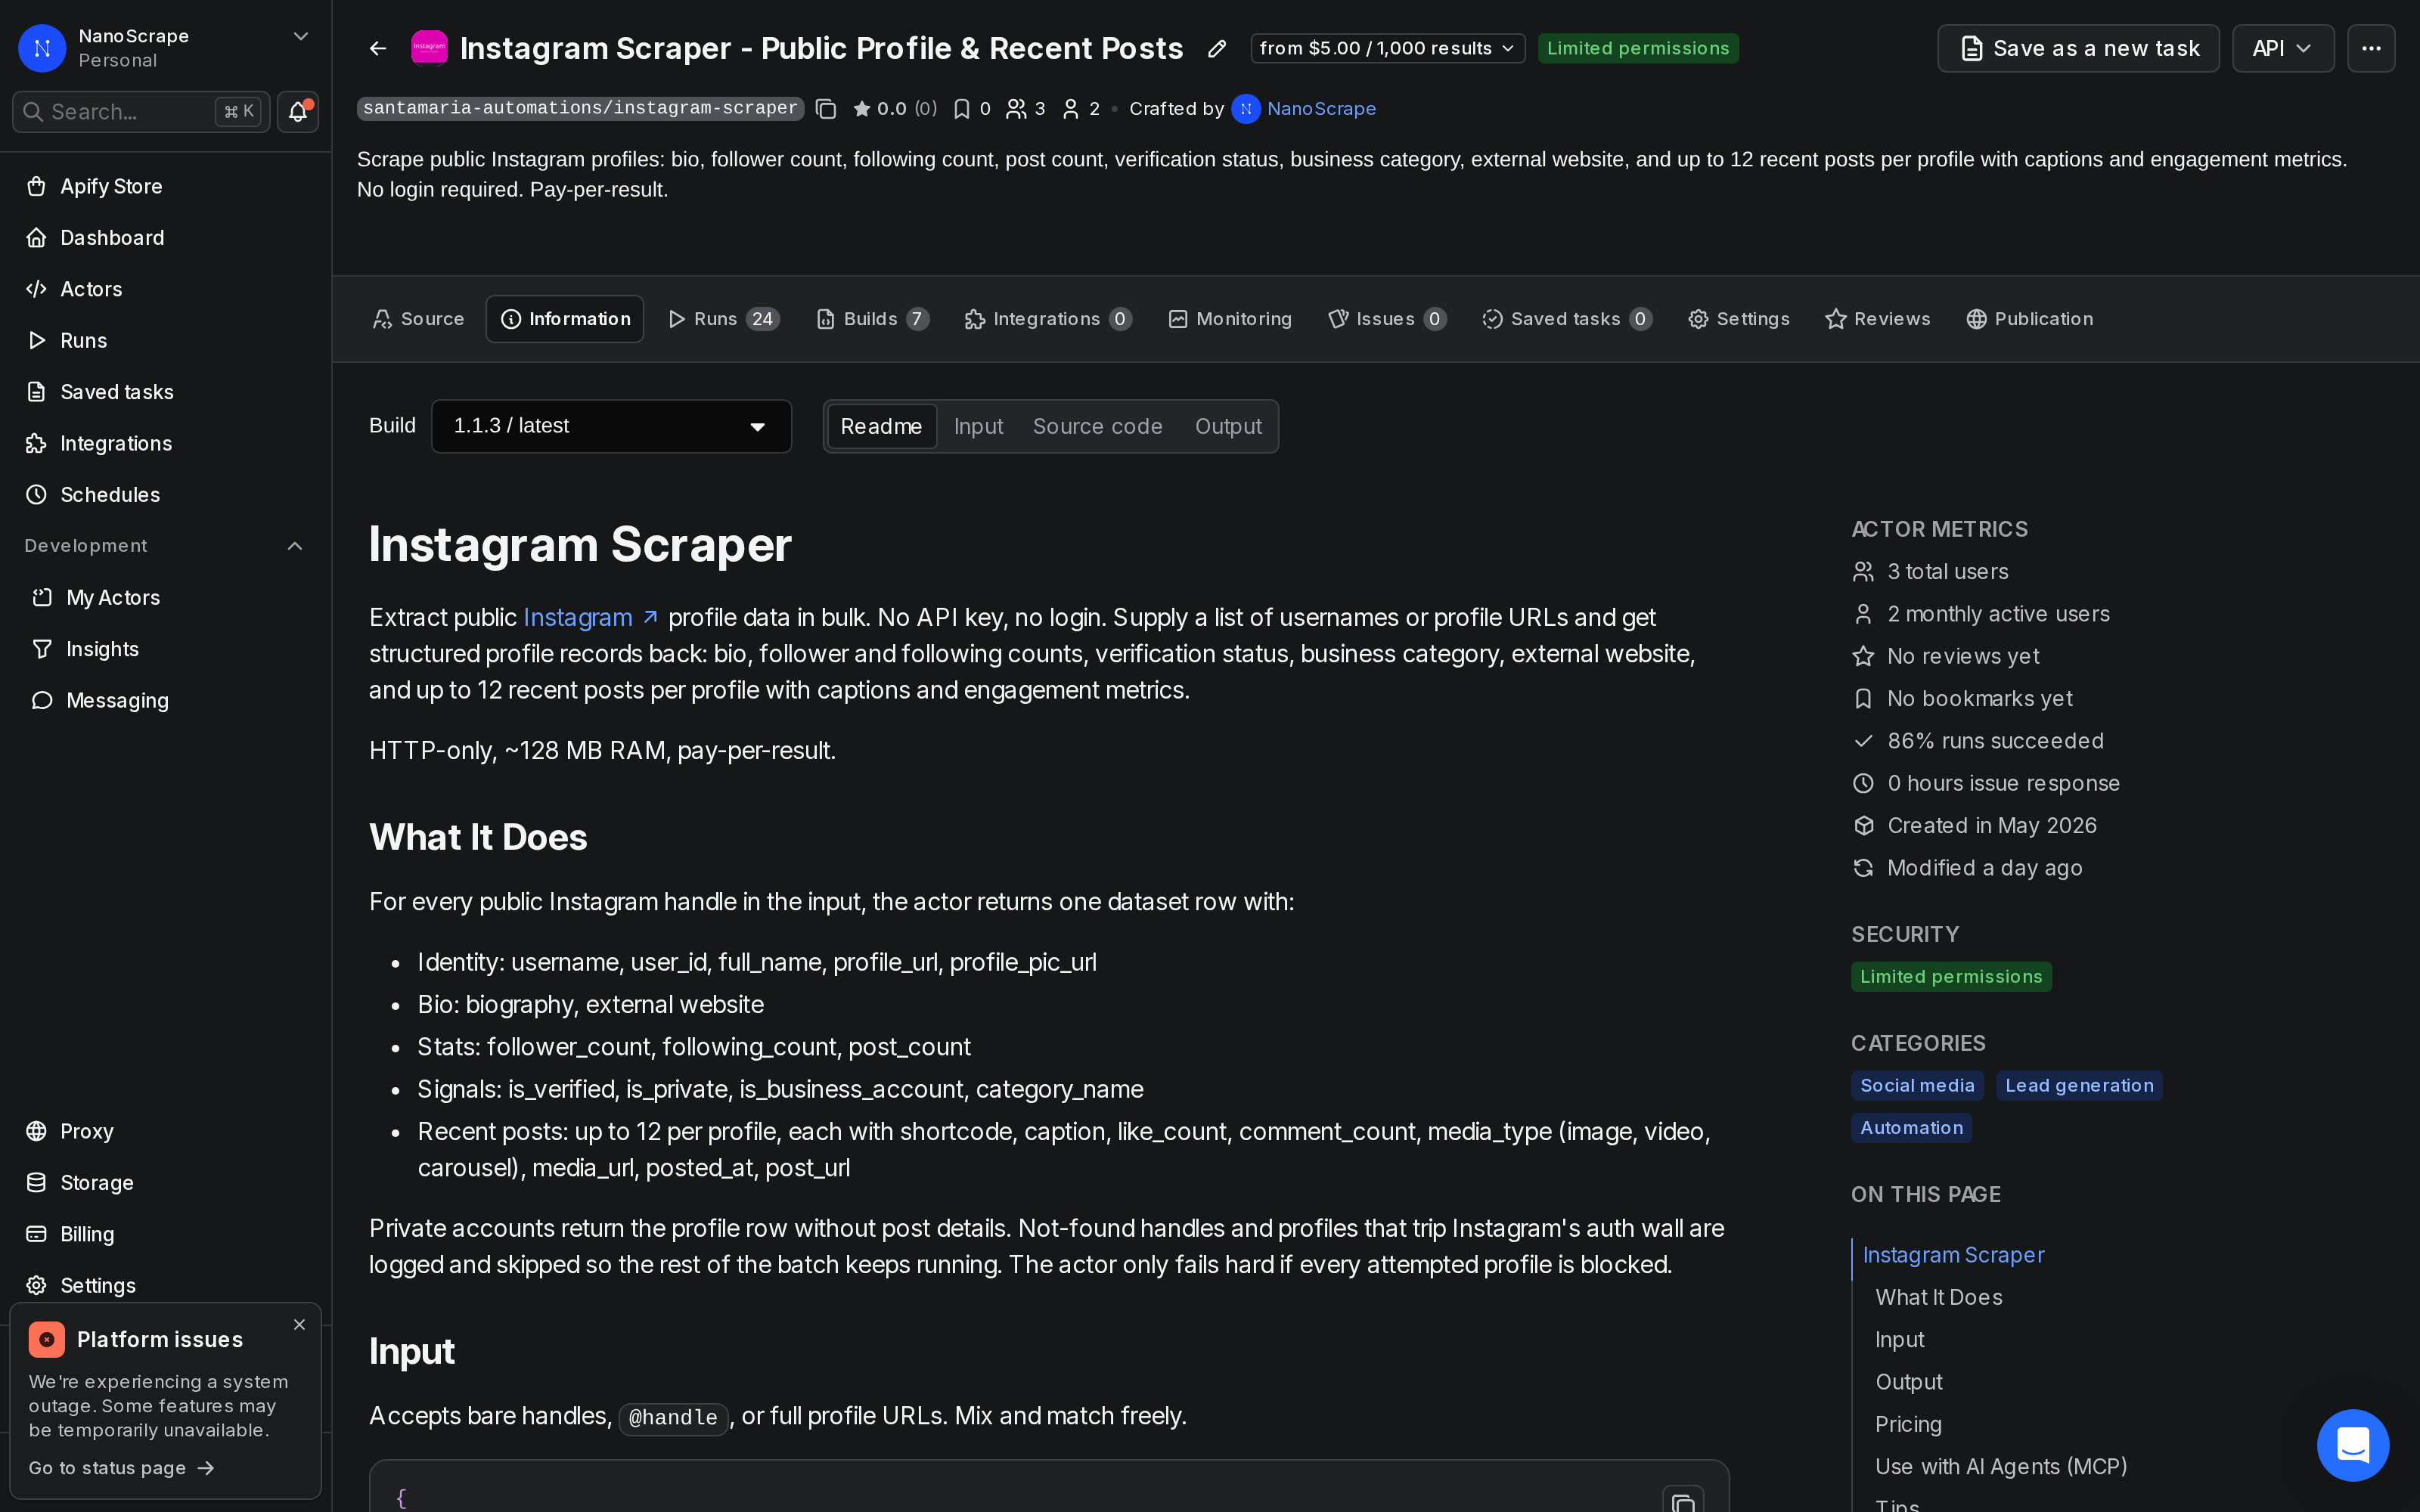Click the Instagram actor logo thumbnail
The width and height of the screenshot is (2420, 1512).
click(429, 47)
